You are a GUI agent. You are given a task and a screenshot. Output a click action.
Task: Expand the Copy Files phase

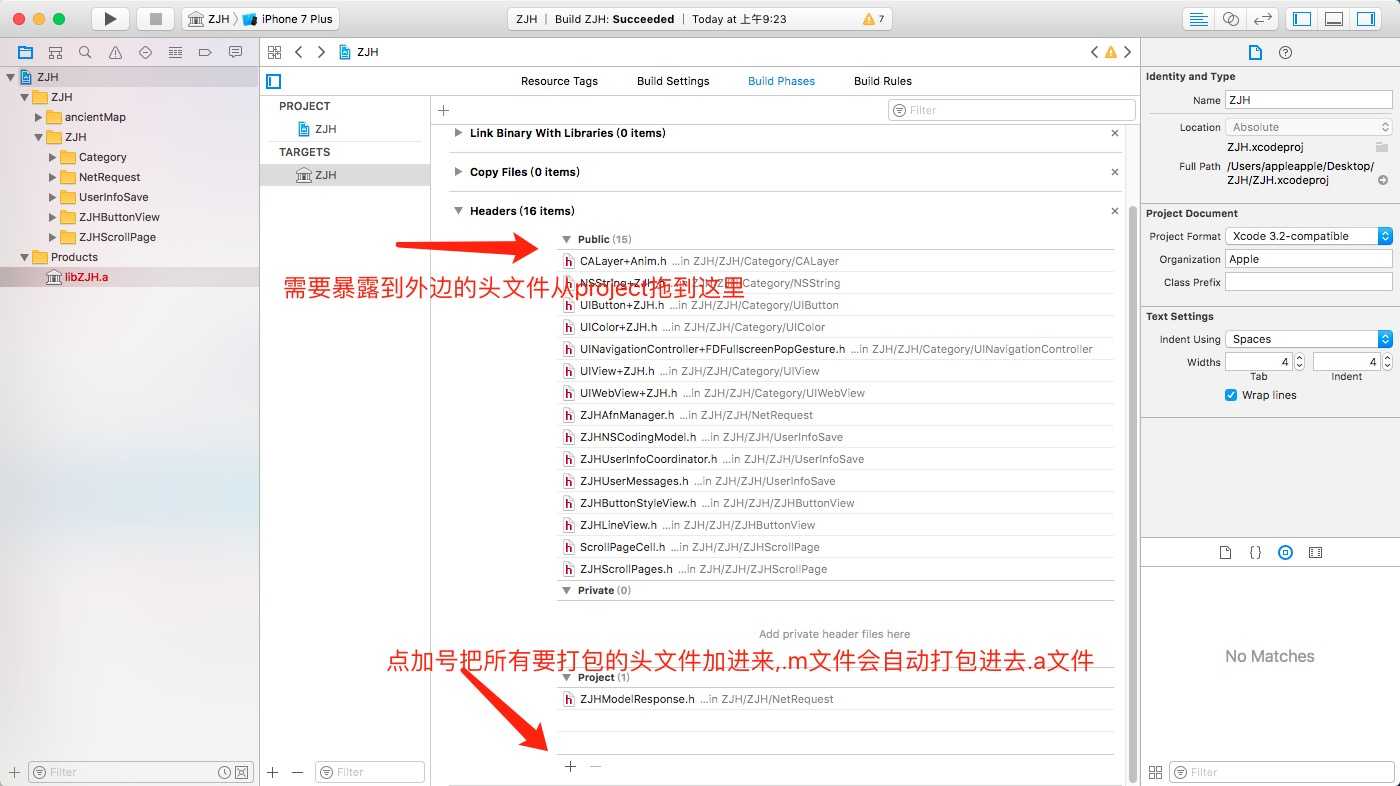click(459, 172)
